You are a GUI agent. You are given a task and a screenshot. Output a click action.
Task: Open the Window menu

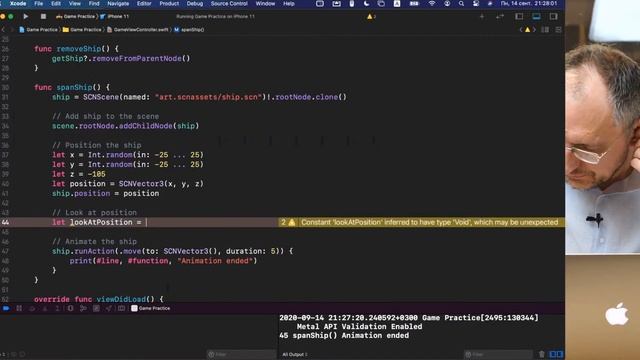265,4
